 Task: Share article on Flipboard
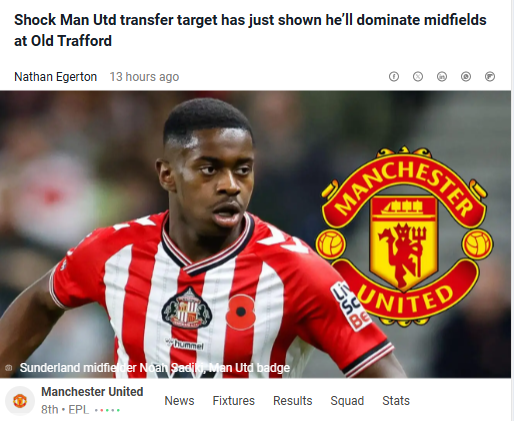(490, 77)
